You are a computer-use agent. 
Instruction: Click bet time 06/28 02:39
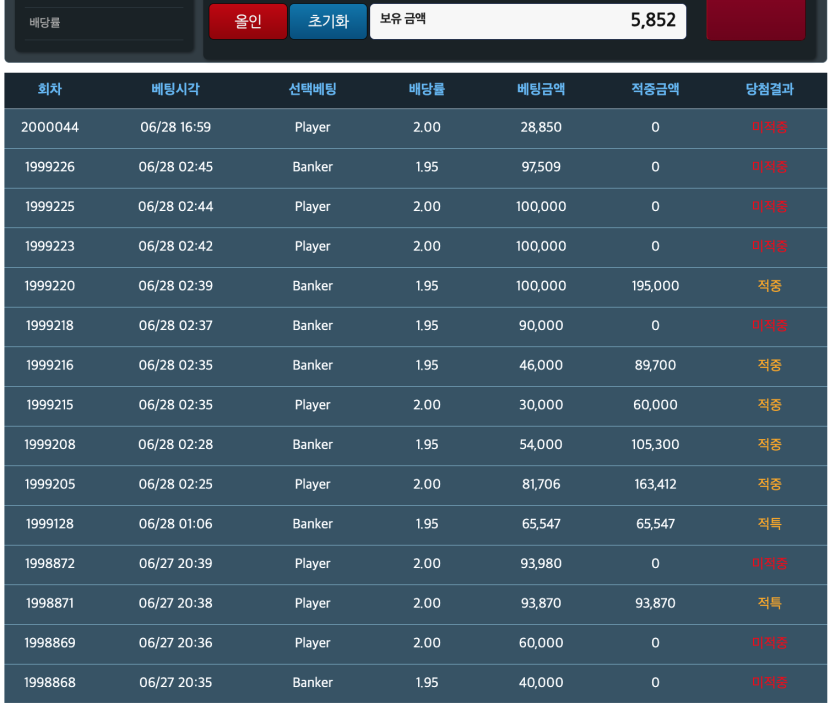coord(176,286)
